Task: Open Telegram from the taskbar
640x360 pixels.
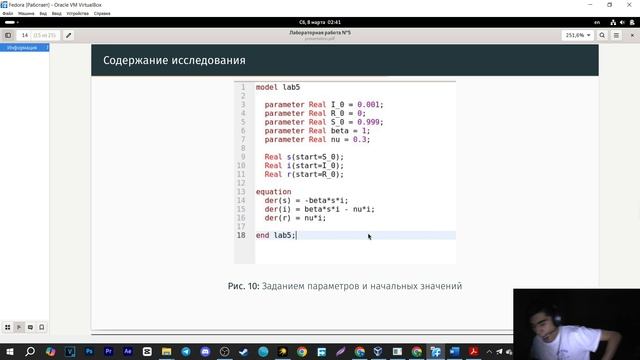Action: [186, 351]
